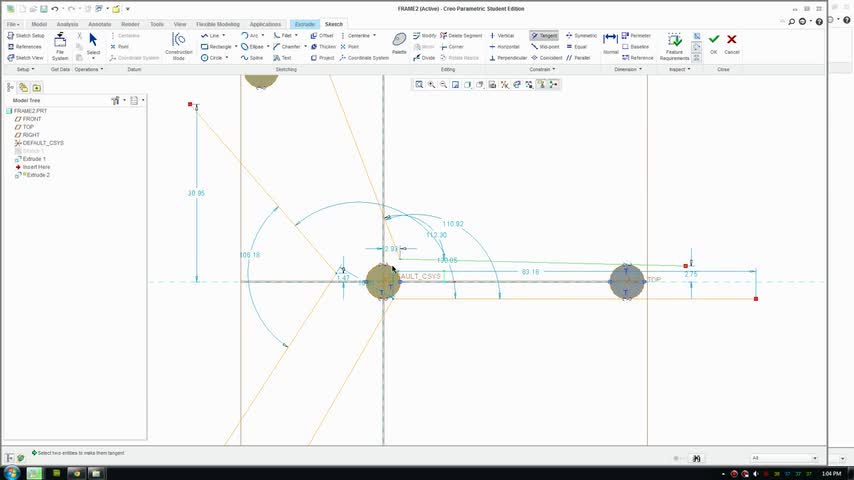The height and width of the screenshot is (480, 854).
Task: Click the Sketch View button
Action: (25, 58)
